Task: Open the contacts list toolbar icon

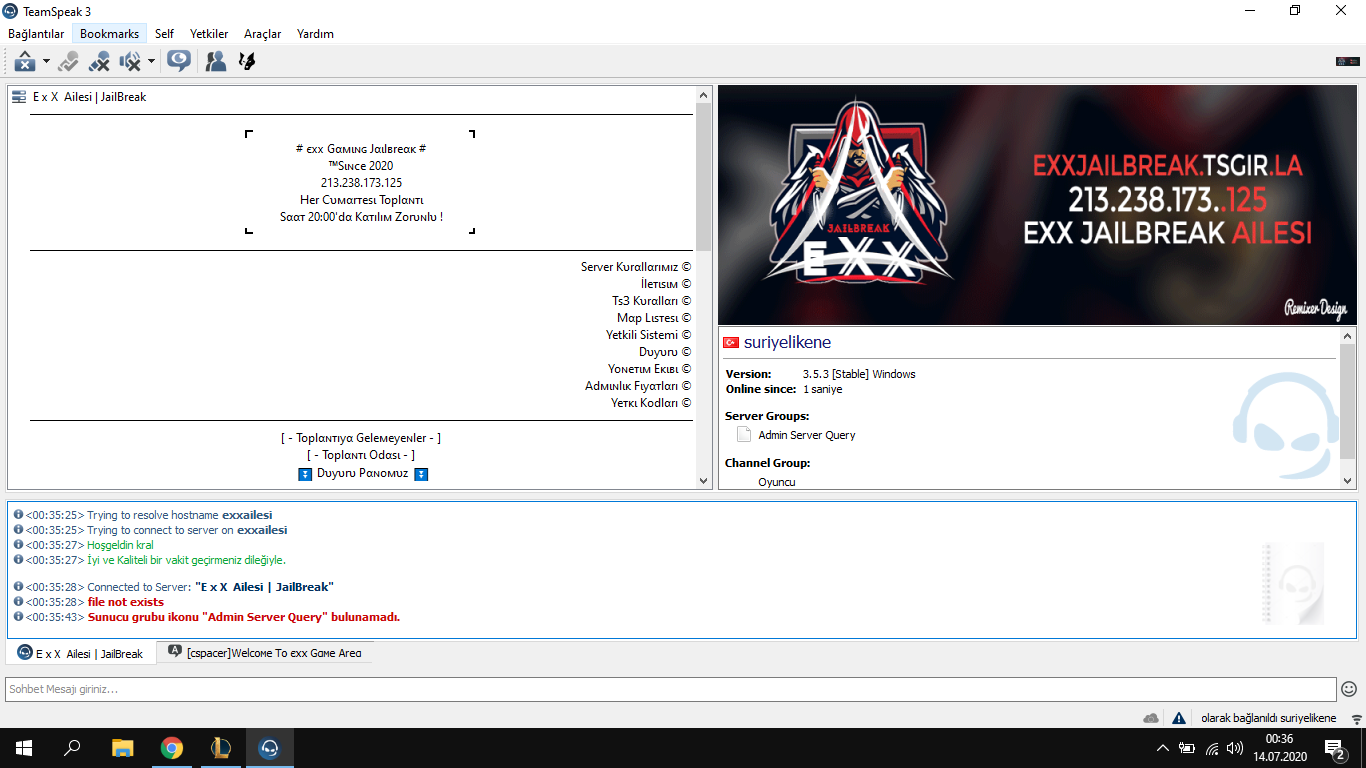Action: pos(215,62)
